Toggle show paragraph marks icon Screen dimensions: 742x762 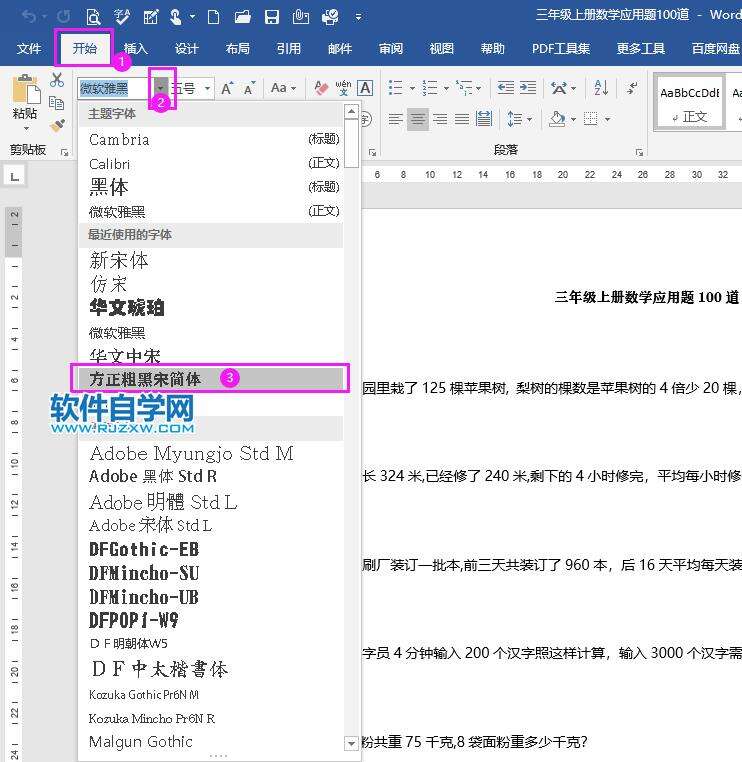[632, 88]
